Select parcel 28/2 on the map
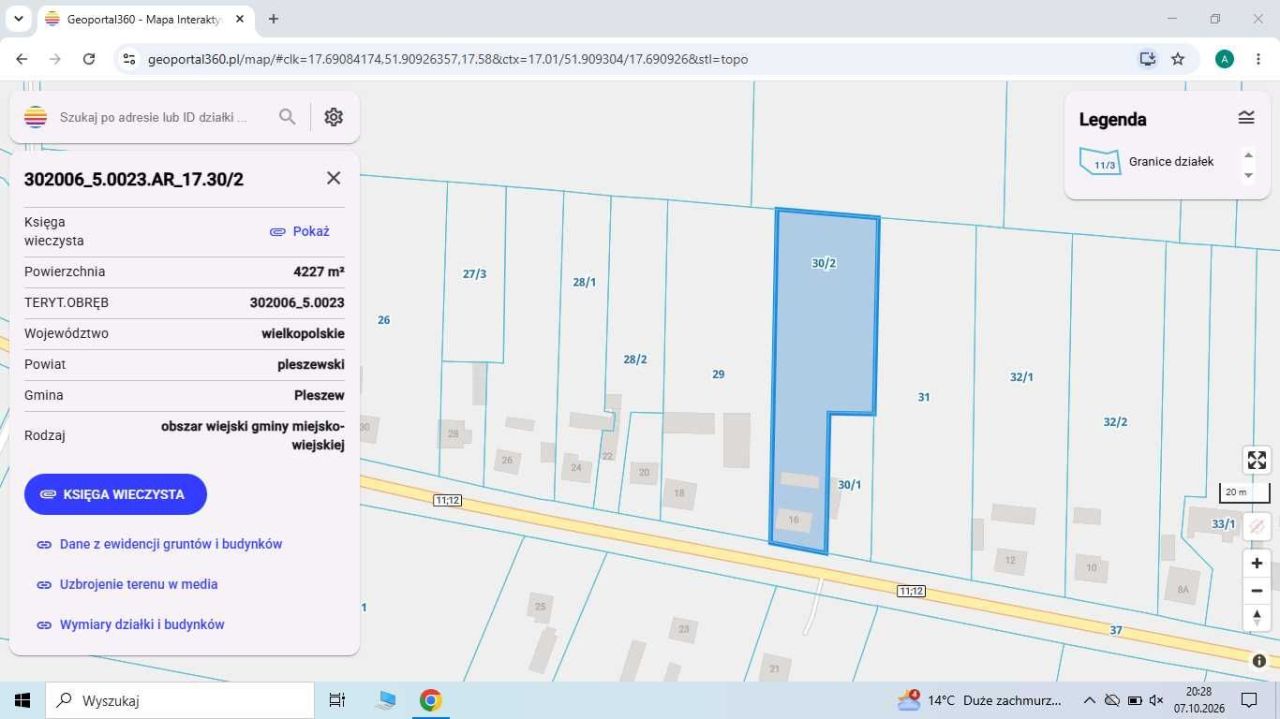 pyautogui.click(x=635, y=359)
